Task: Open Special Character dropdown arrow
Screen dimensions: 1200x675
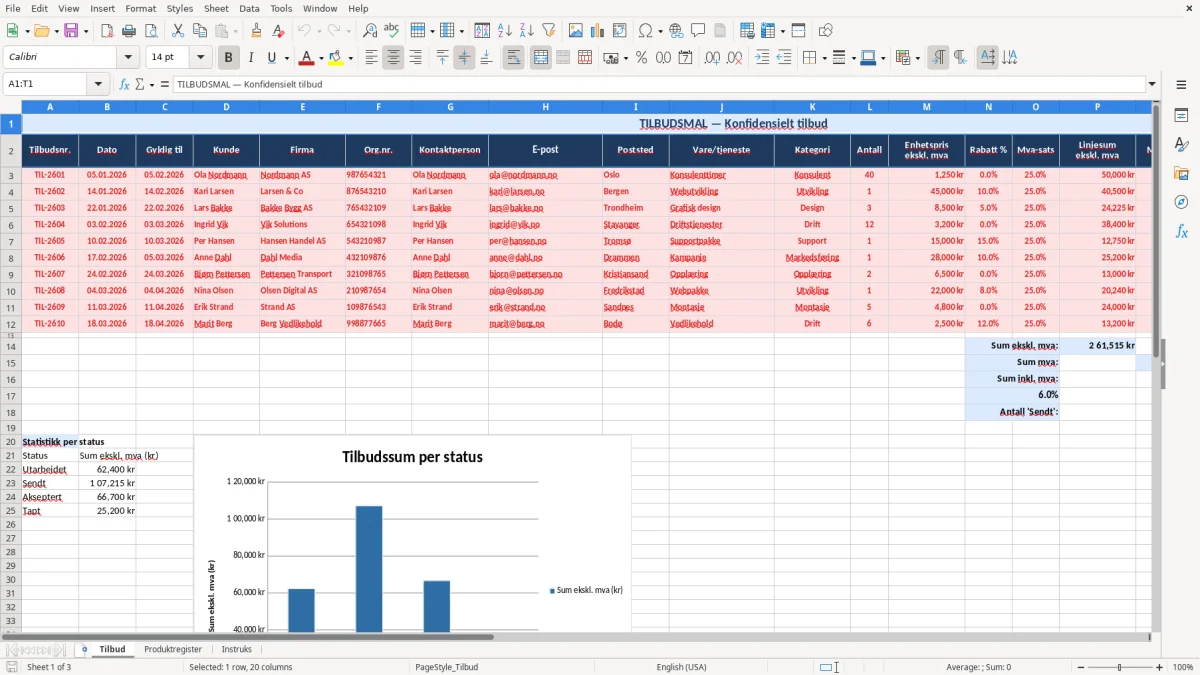Action: [x=660, y=31]
